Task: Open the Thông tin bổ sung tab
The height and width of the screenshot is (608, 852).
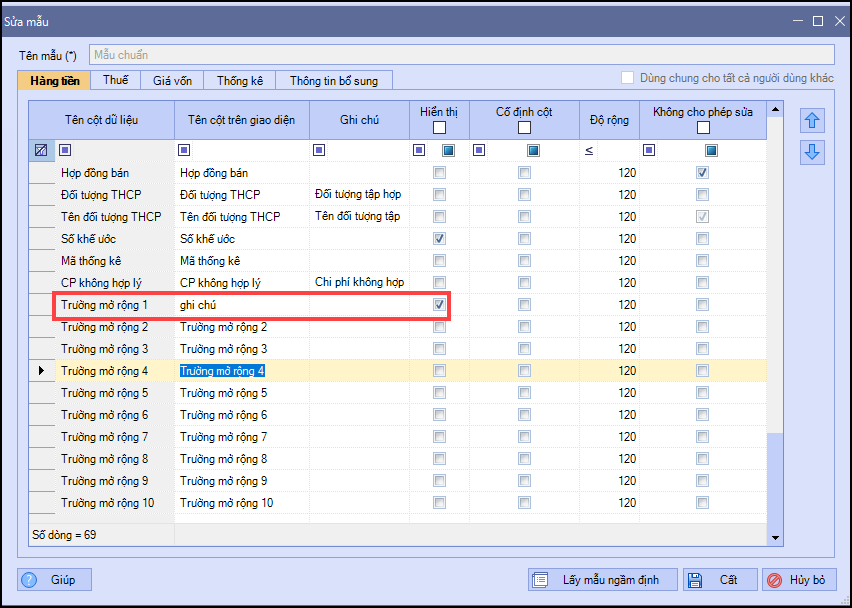Action: point(335,80)
